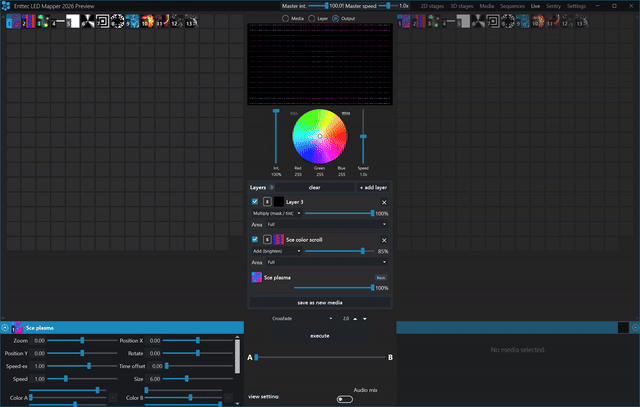640x407 pixels.
Task: Open 3D stages tab
Action: 462,6
